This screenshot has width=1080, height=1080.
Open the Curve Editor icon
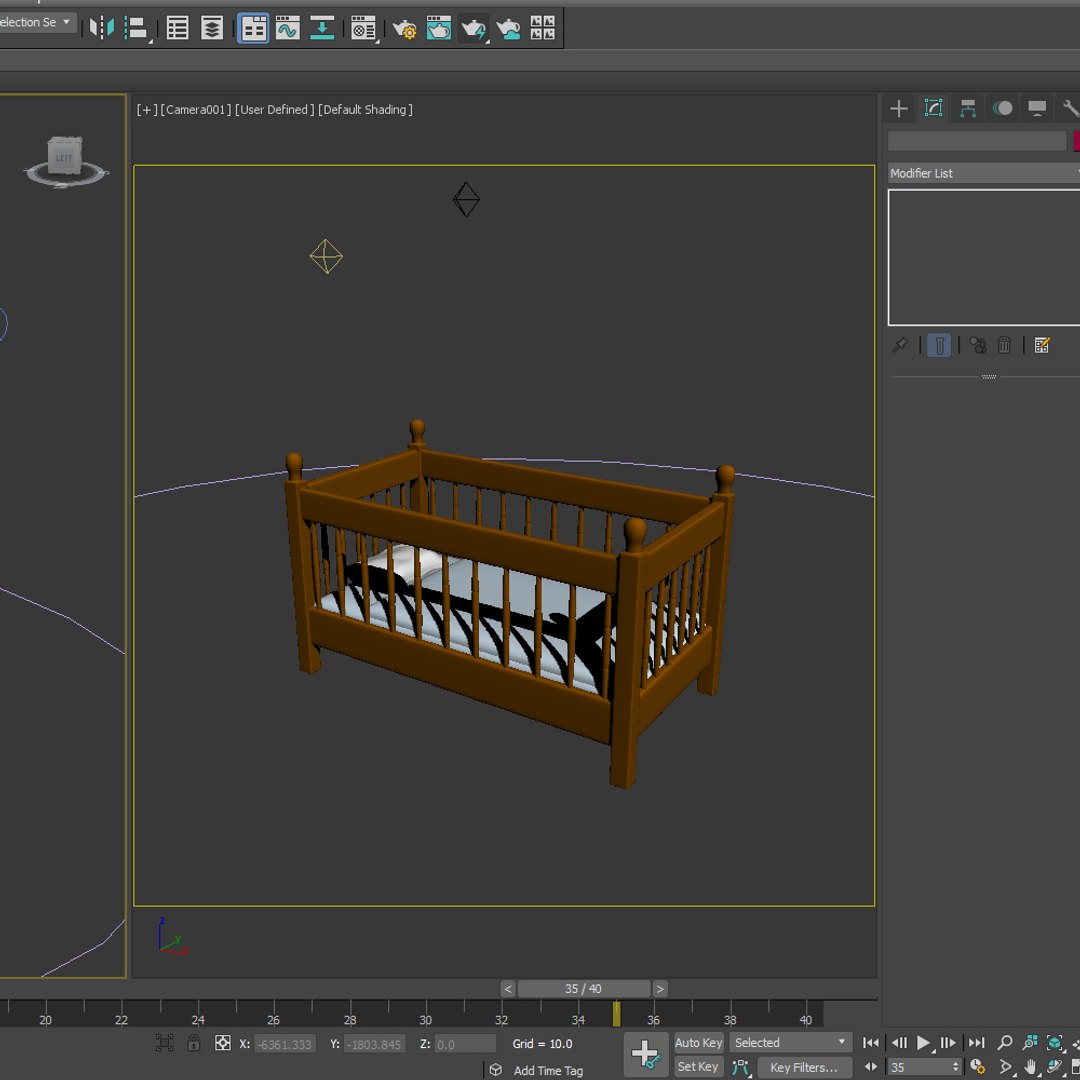[288, 28]
